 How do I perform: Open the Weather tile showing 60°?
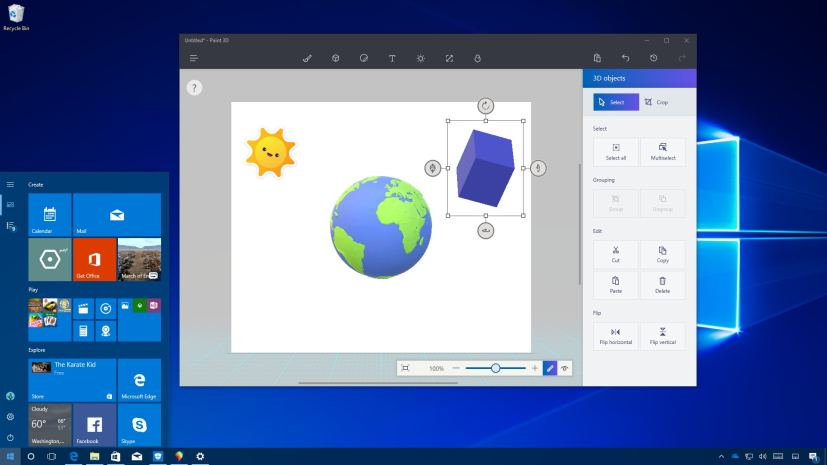click(x=50, y=425)
